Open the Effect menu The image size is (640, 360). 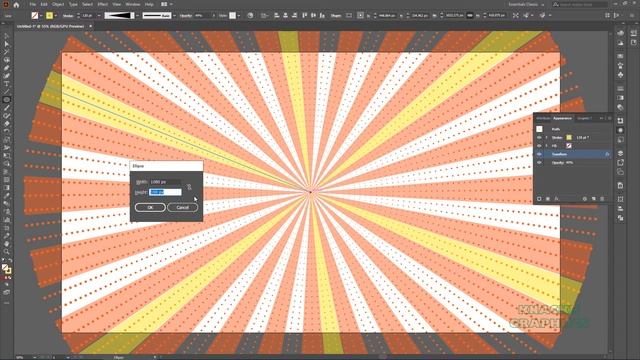tap(102, 4)
